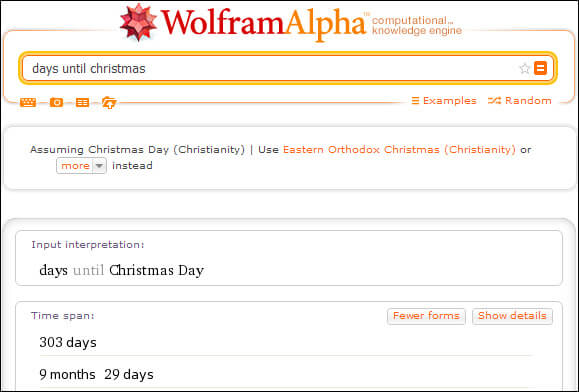This screenshot has width=579, height=392.
Task: Use Eastern Orthodox Christmas link
Action: point(399,149)
